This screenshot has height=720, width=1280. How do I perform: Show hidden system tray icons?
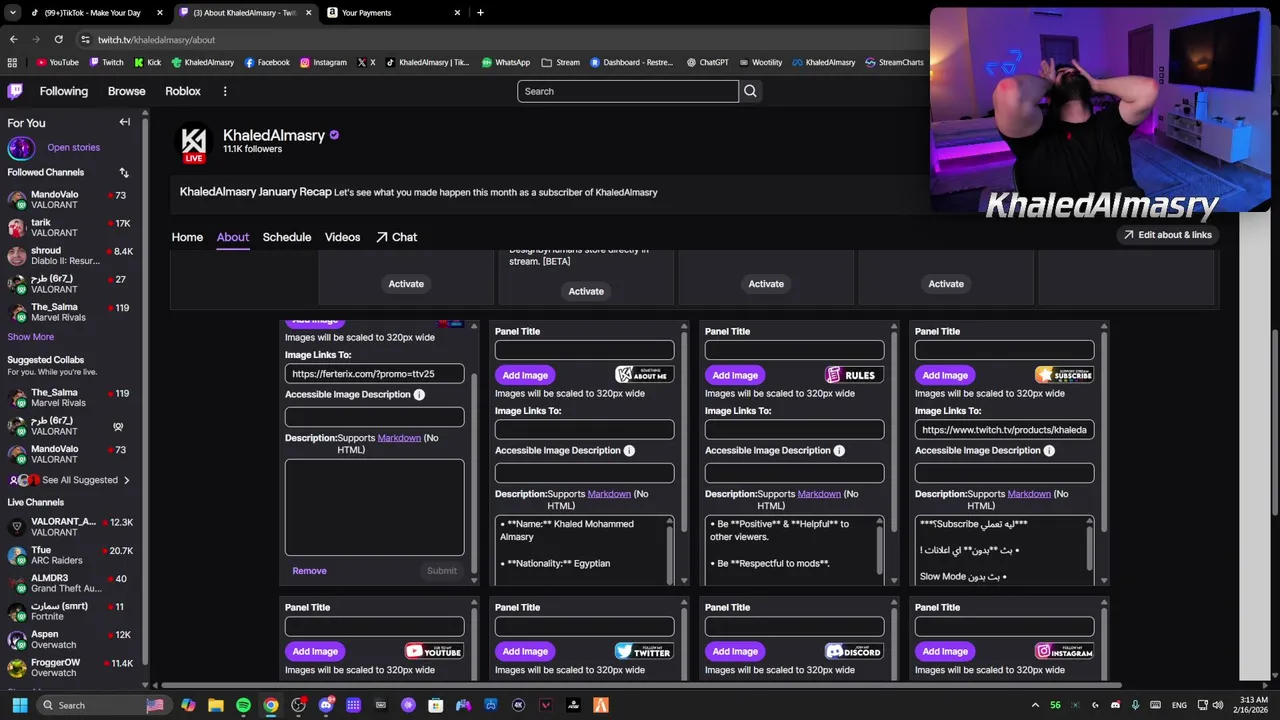tap(1035, 705)
